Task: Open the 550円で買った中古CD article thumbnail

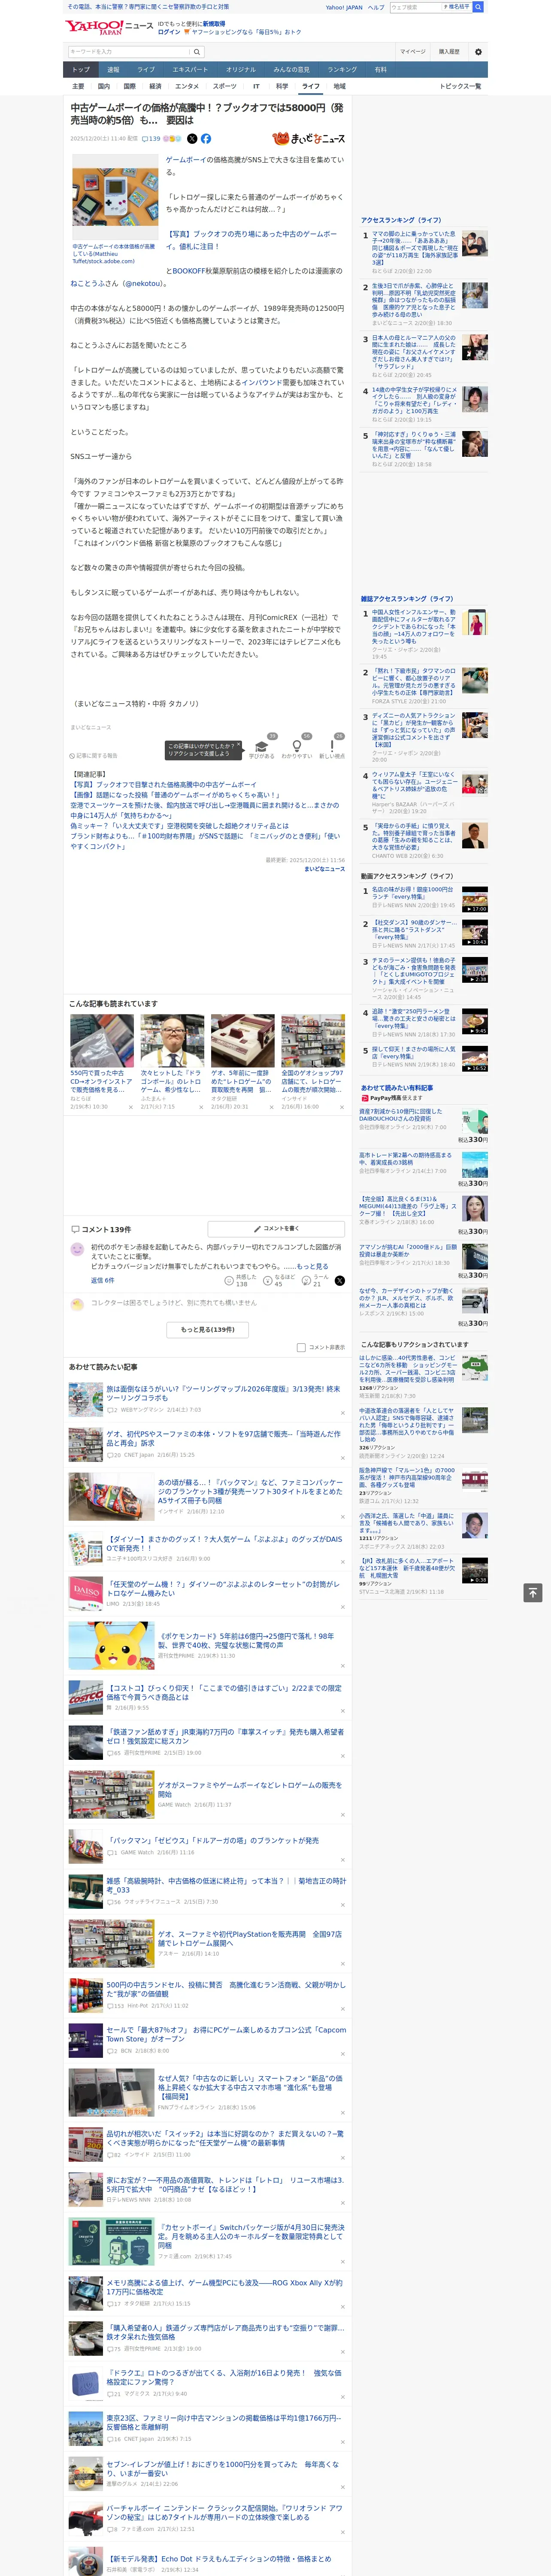Action: [102, 1041]
